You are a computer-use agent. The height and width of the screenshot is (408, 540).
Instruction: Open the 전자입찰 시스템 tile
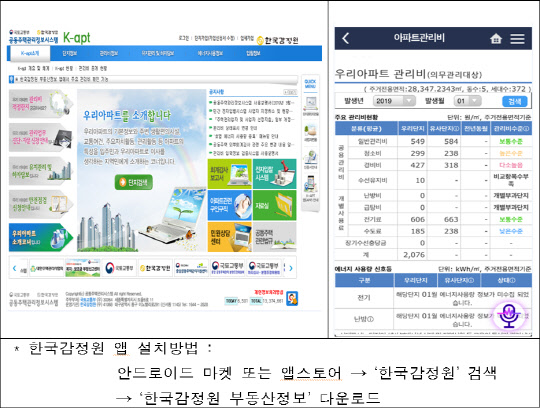point(274,174)
